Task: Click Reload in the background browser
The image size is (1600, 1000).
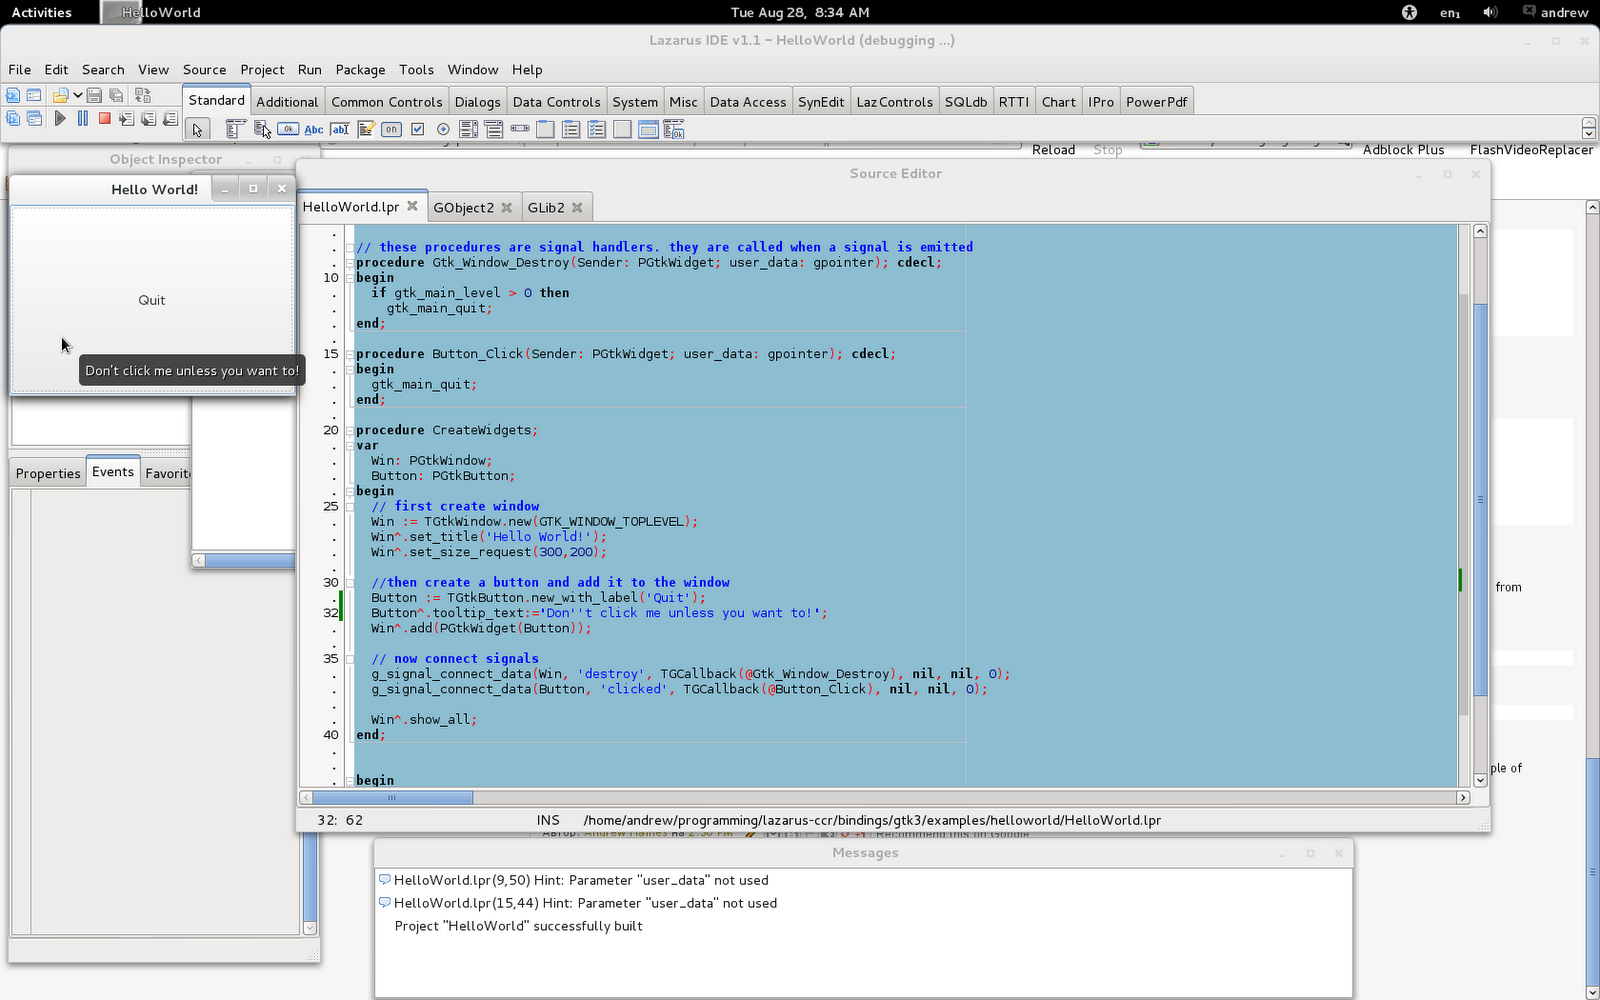Action: [x=1053, y=150]
